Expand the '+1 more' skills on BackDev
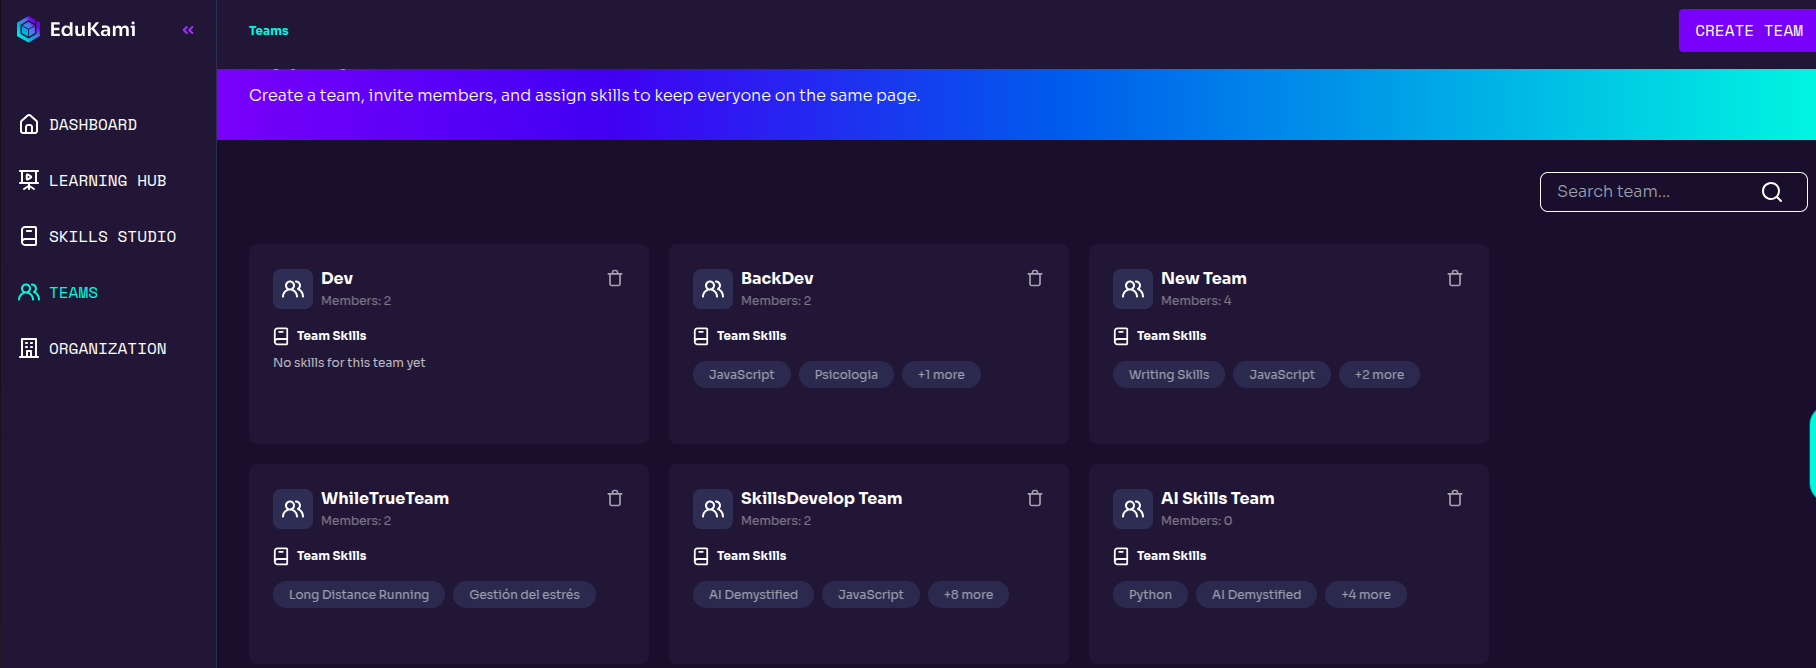This screenshot has width=1816, height=668. pyautogui.click(x=941, y=375)
